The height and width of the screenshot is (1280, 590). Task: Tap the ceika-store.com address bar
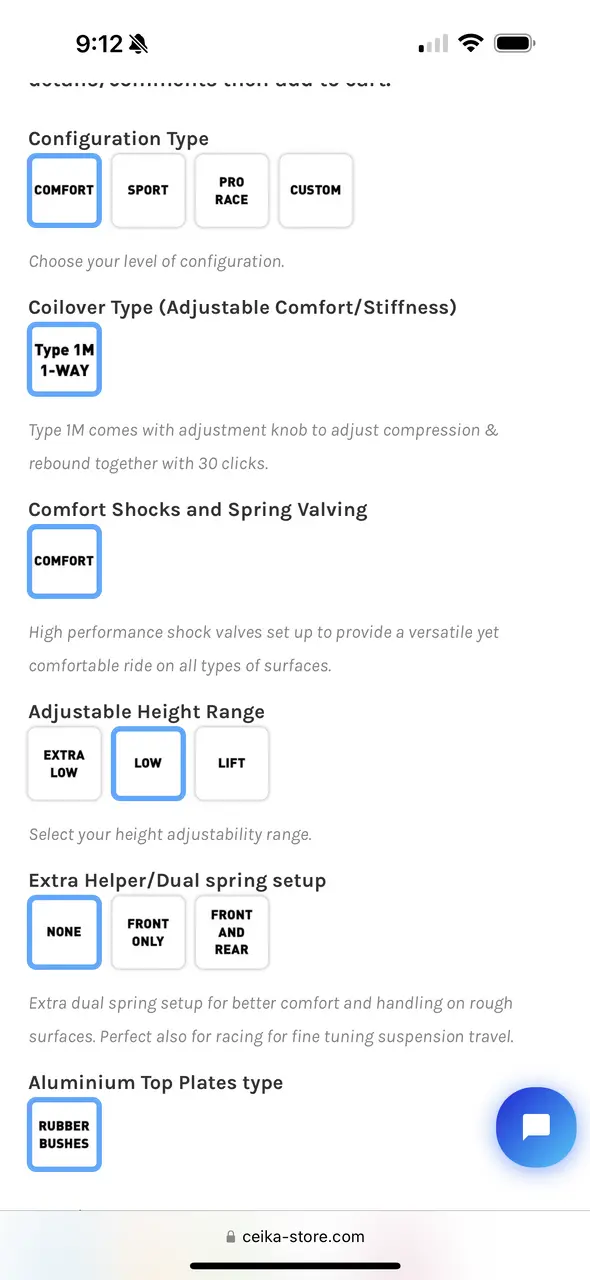[295, 1237]
